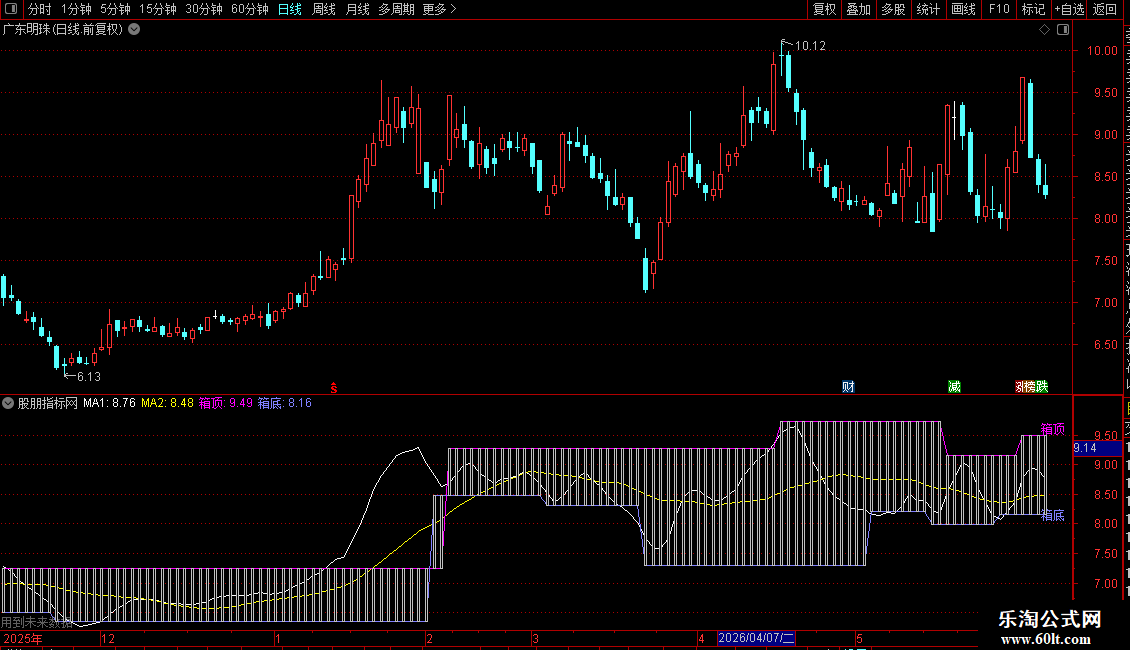Click the 2025年 label on time axis
This screenshot has height=650, width=1130.
point(23,639)
